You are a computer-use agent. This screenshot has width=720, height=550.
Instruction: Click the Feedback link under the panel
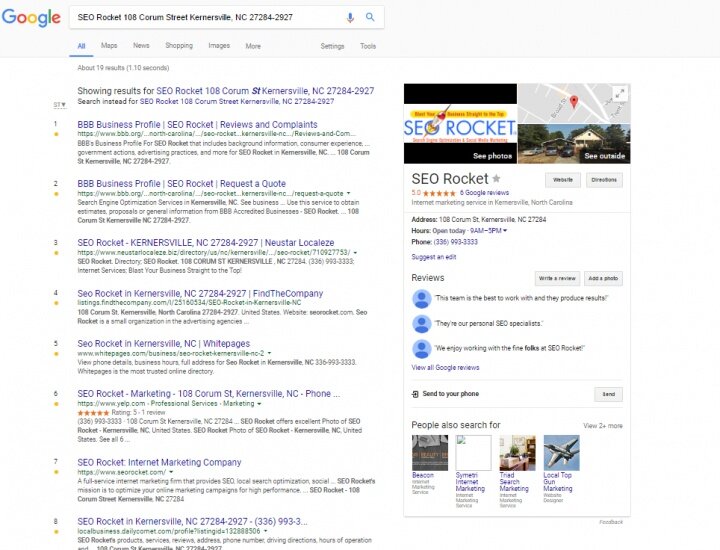[x=611, y=522]
